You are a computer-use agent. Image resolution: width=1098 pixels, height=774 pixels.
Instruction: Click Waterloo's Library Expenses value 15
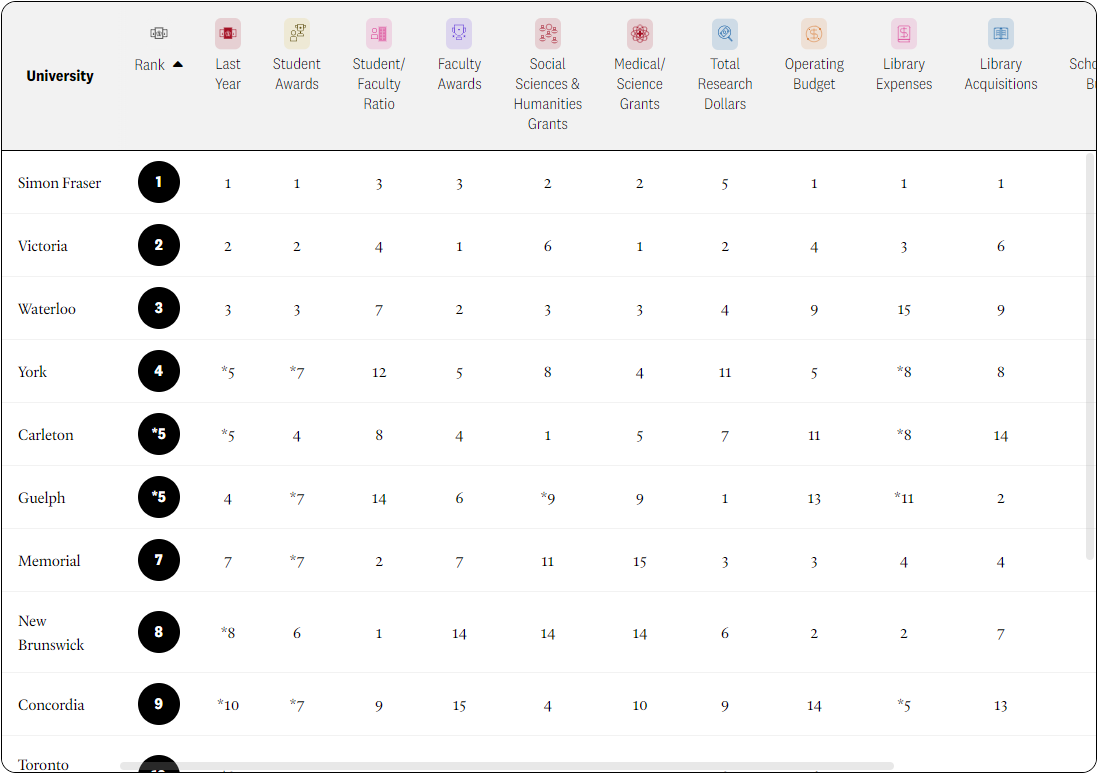pyautogui.click(x=904, y=310)
